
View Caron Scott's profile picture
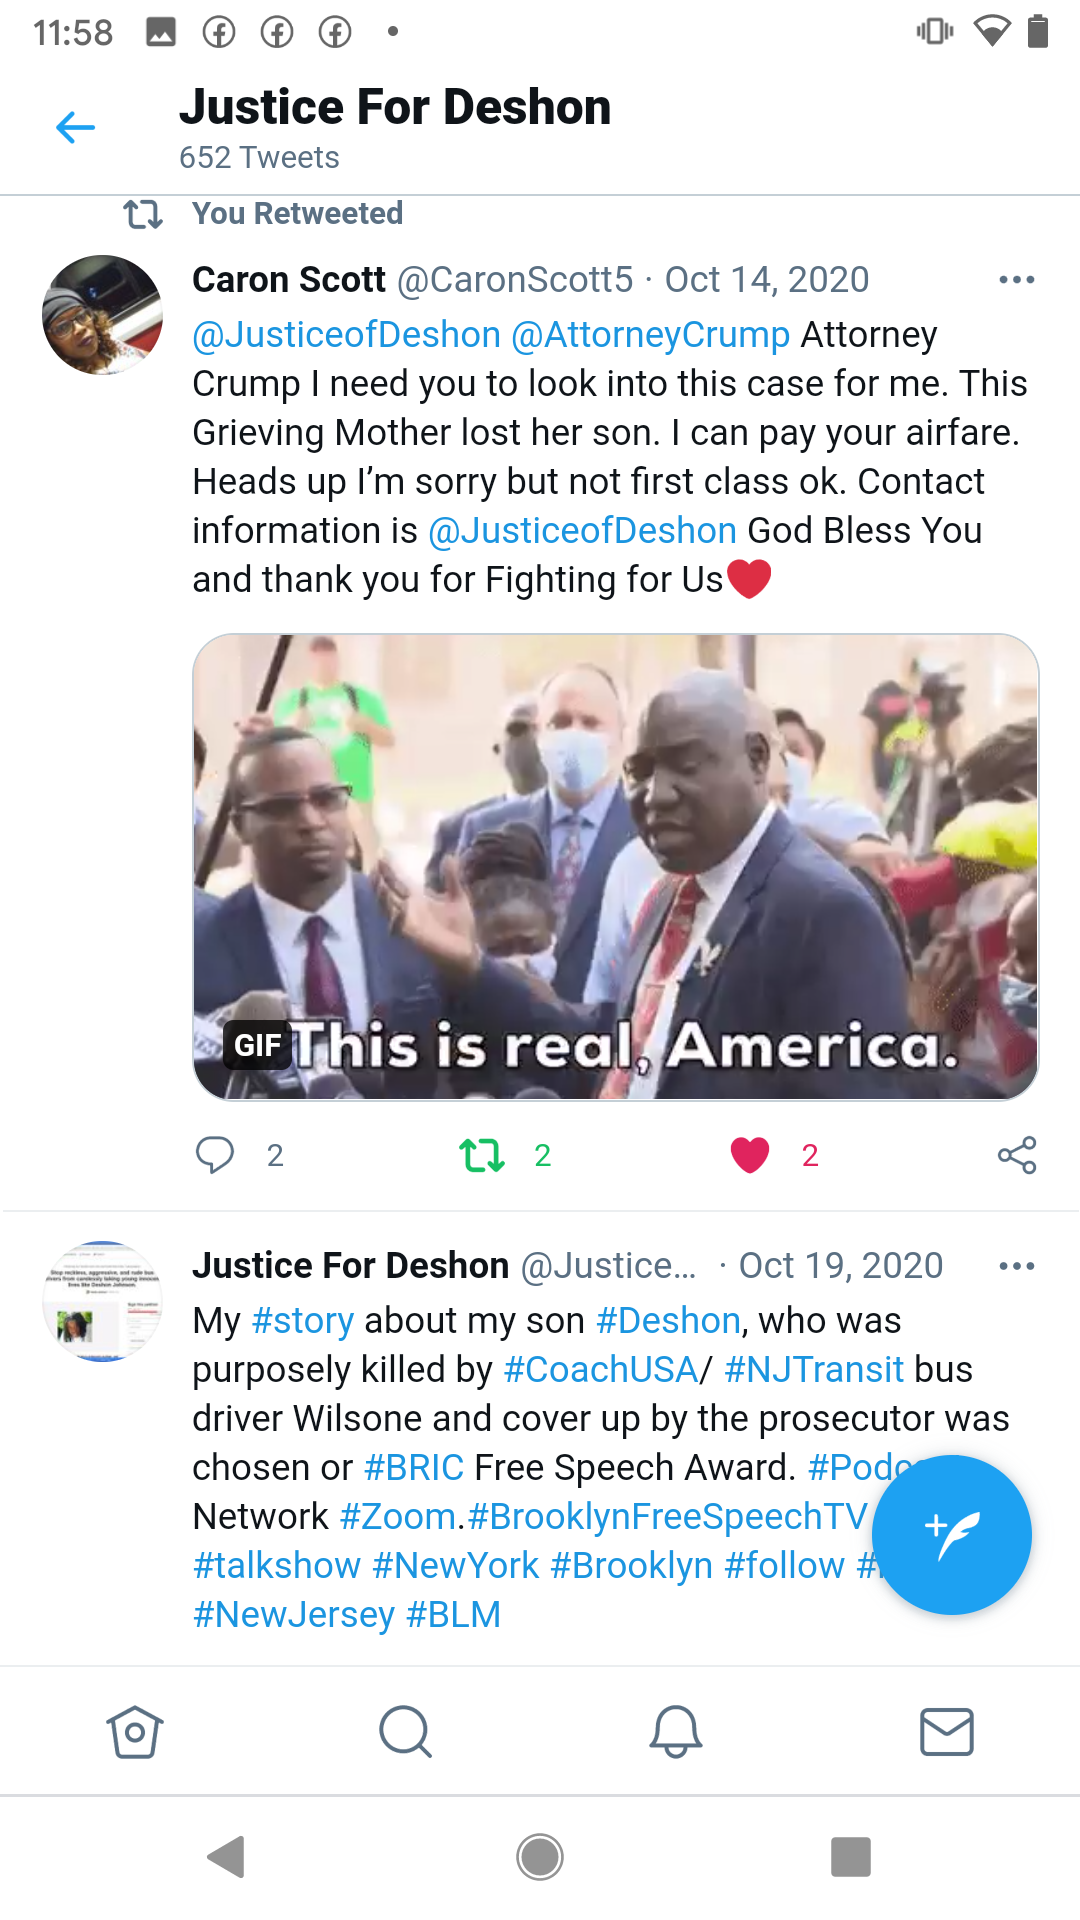[102, 315]
